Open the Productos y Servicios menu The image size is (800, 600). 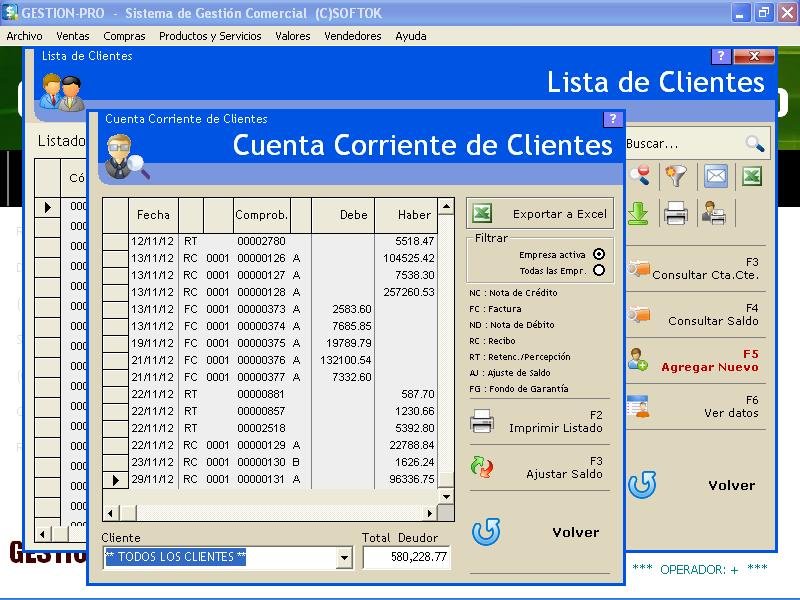210,36
